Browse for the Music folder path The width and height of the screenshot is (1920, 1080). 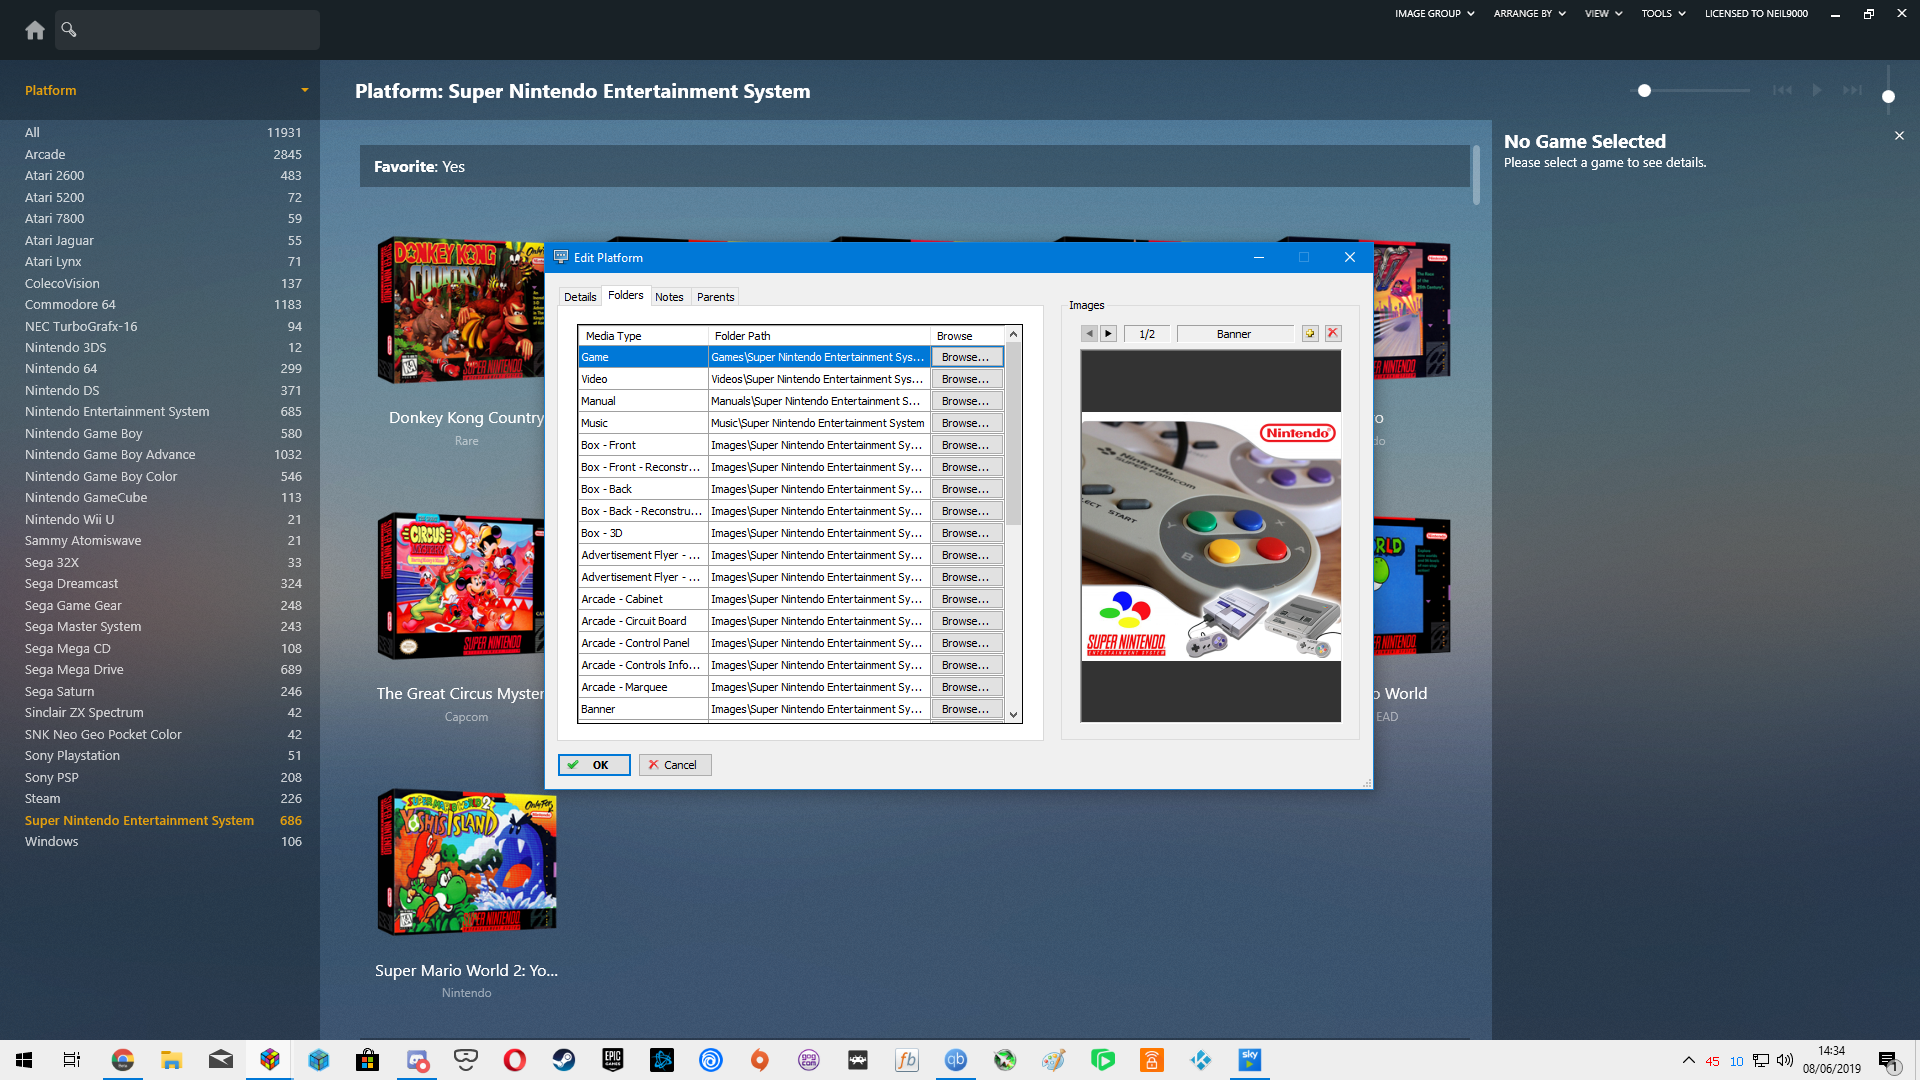pos(966,423)
